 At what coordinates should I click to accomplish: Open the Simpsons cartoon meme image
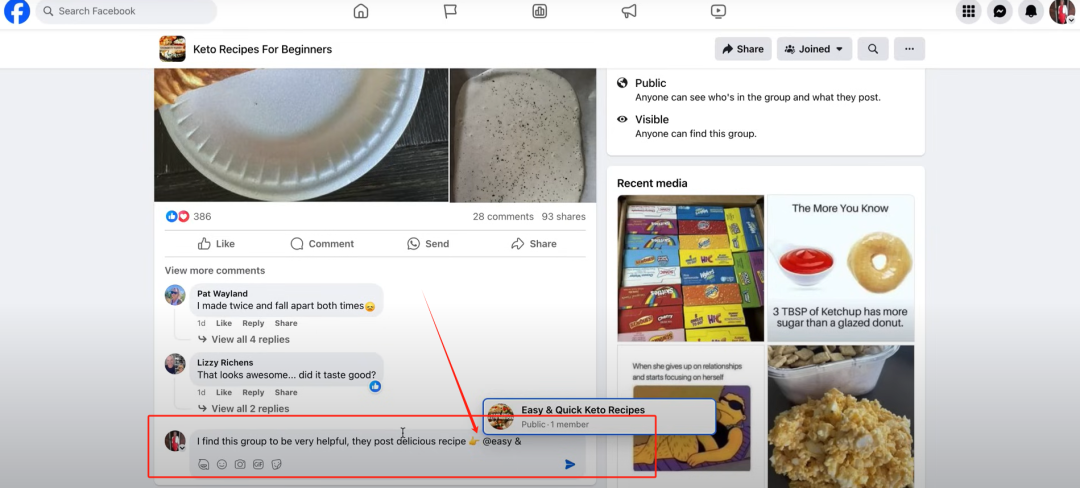point(691,416)
